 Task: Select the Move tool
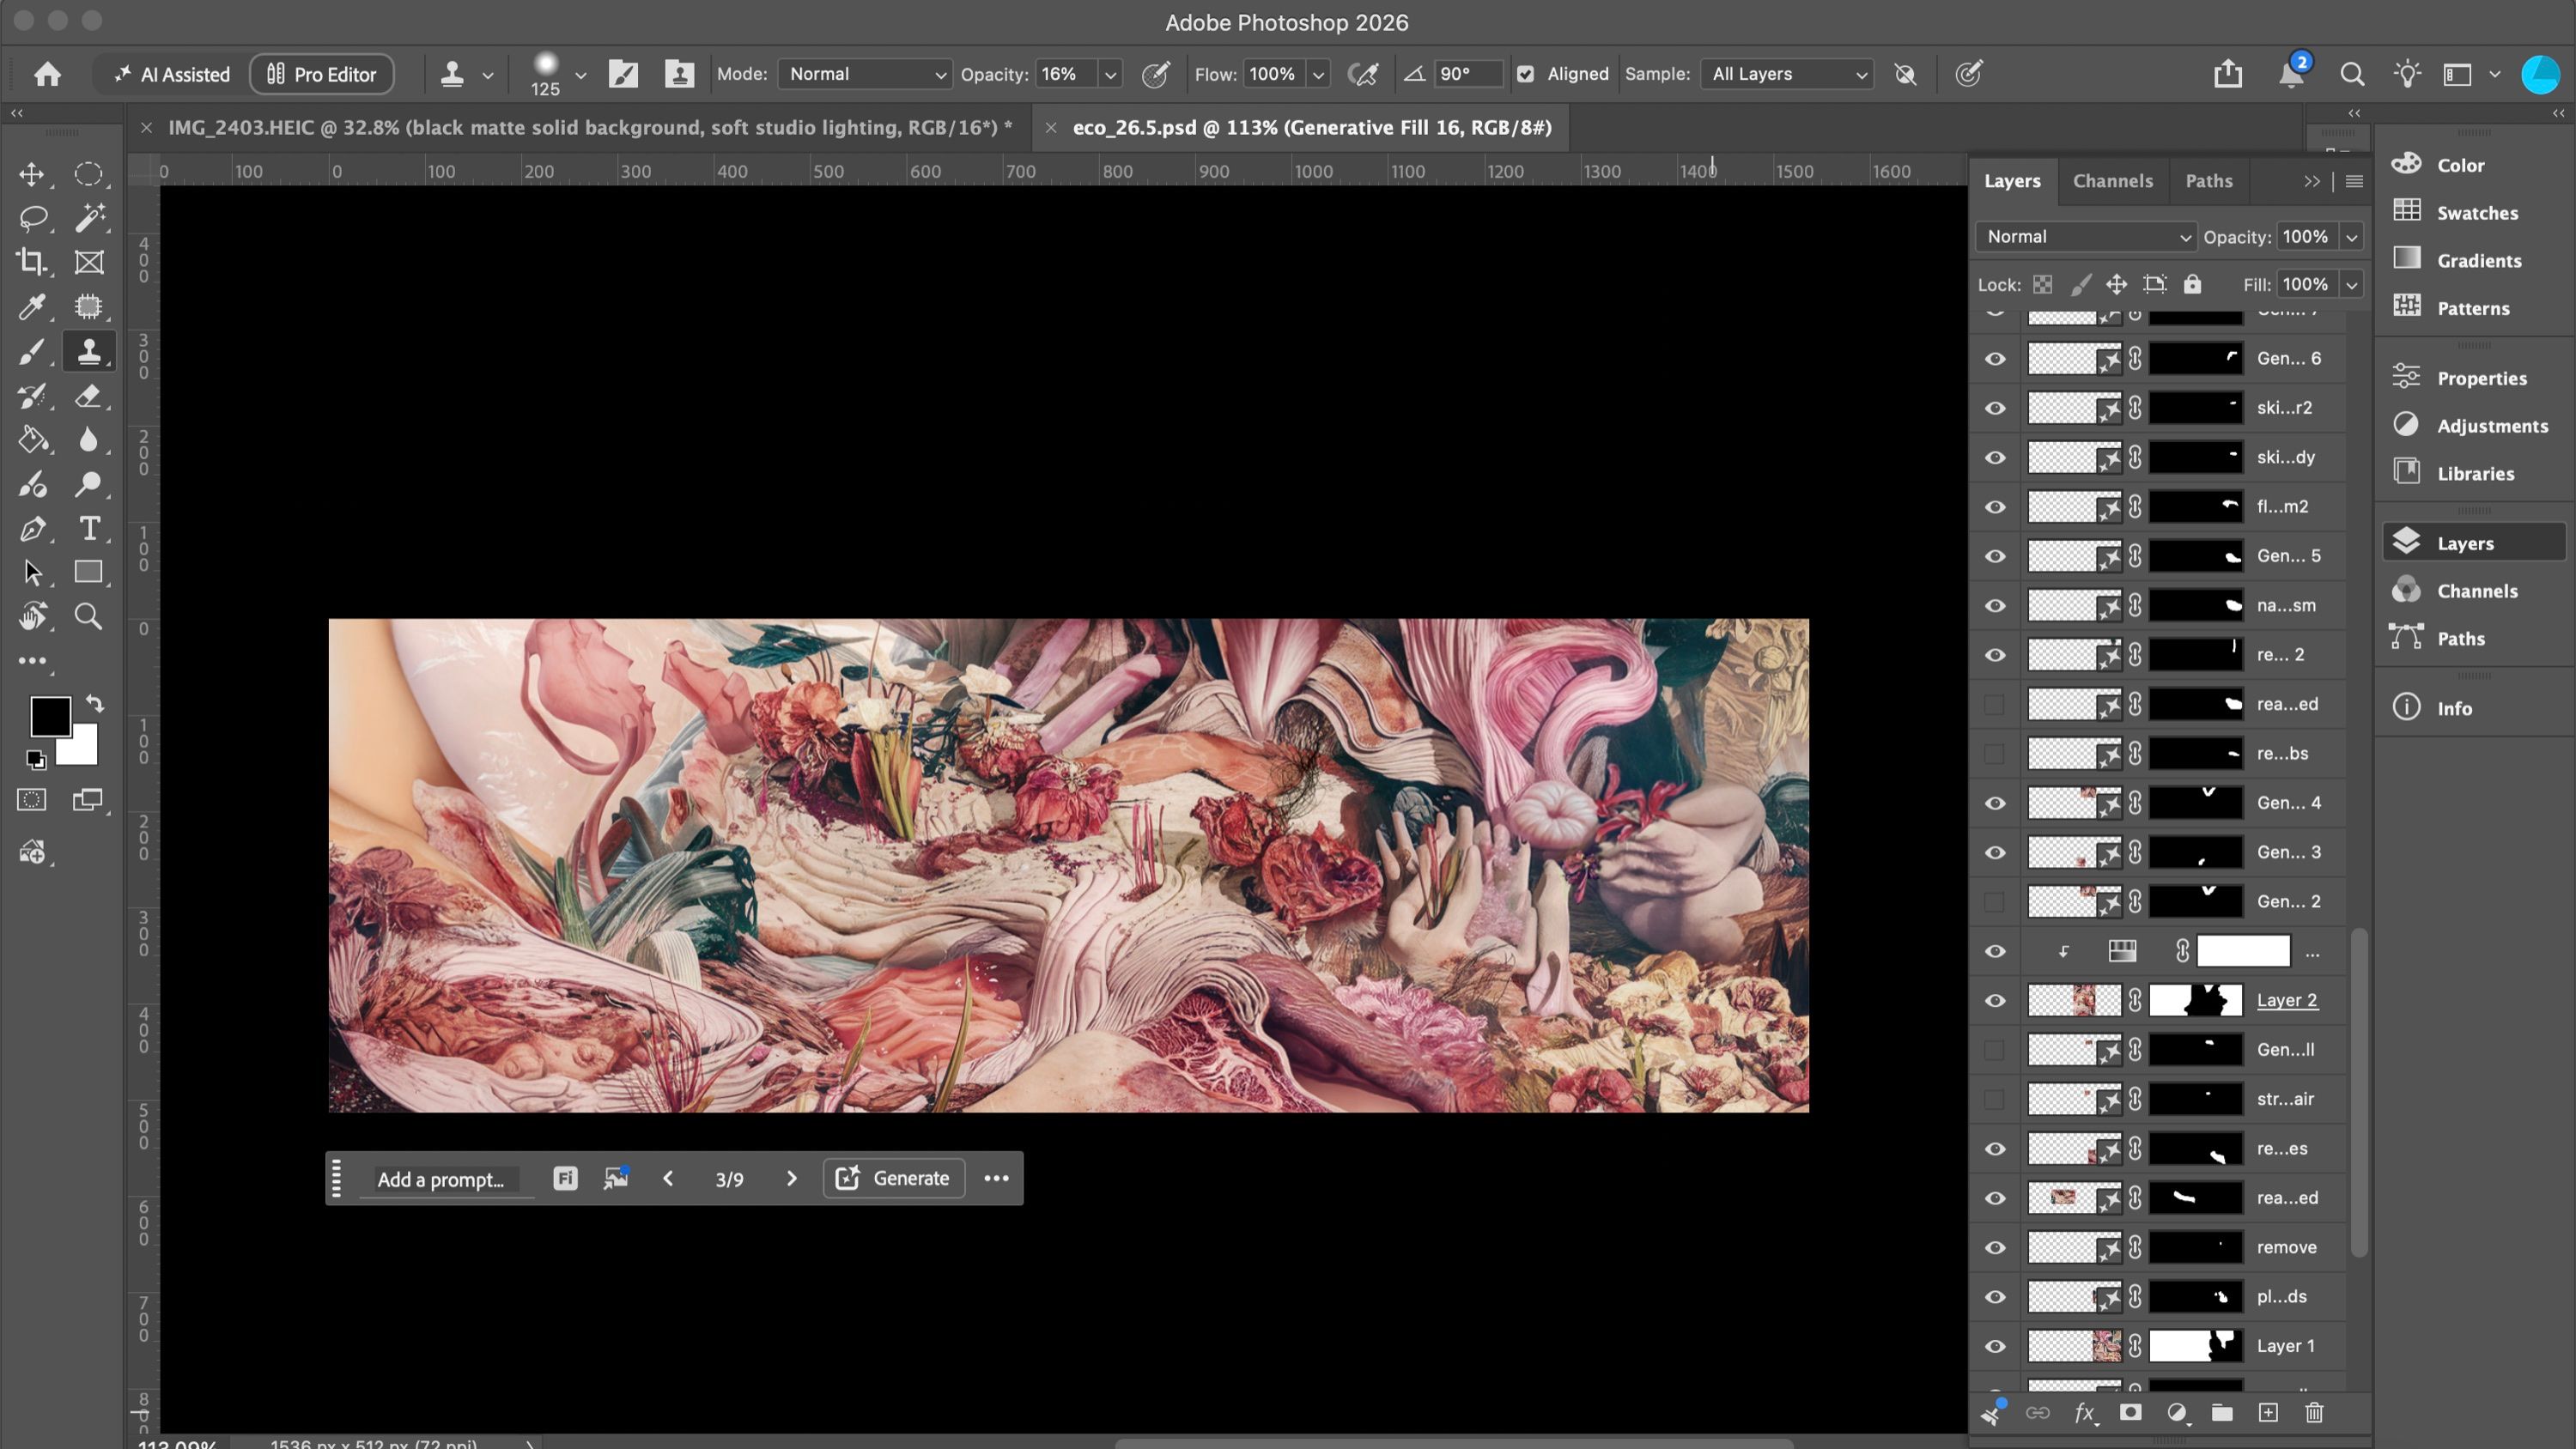coord(32,174)
